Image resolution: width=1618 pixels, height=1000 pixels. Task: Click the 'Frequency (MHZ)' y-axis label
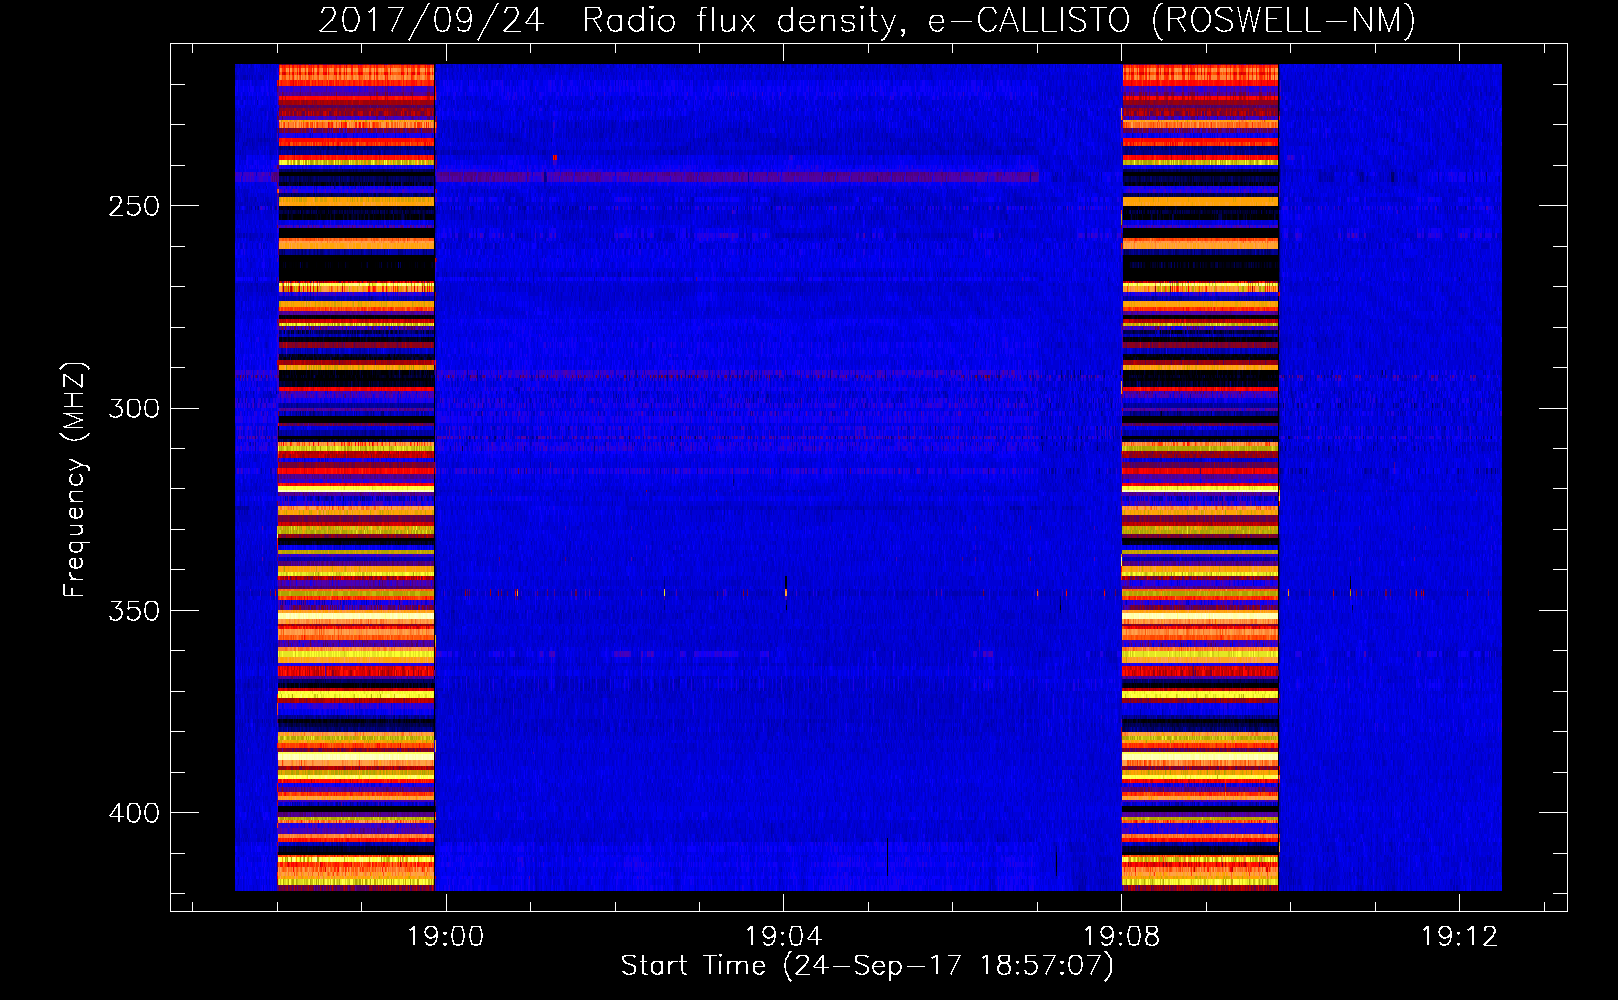(75, 479)
